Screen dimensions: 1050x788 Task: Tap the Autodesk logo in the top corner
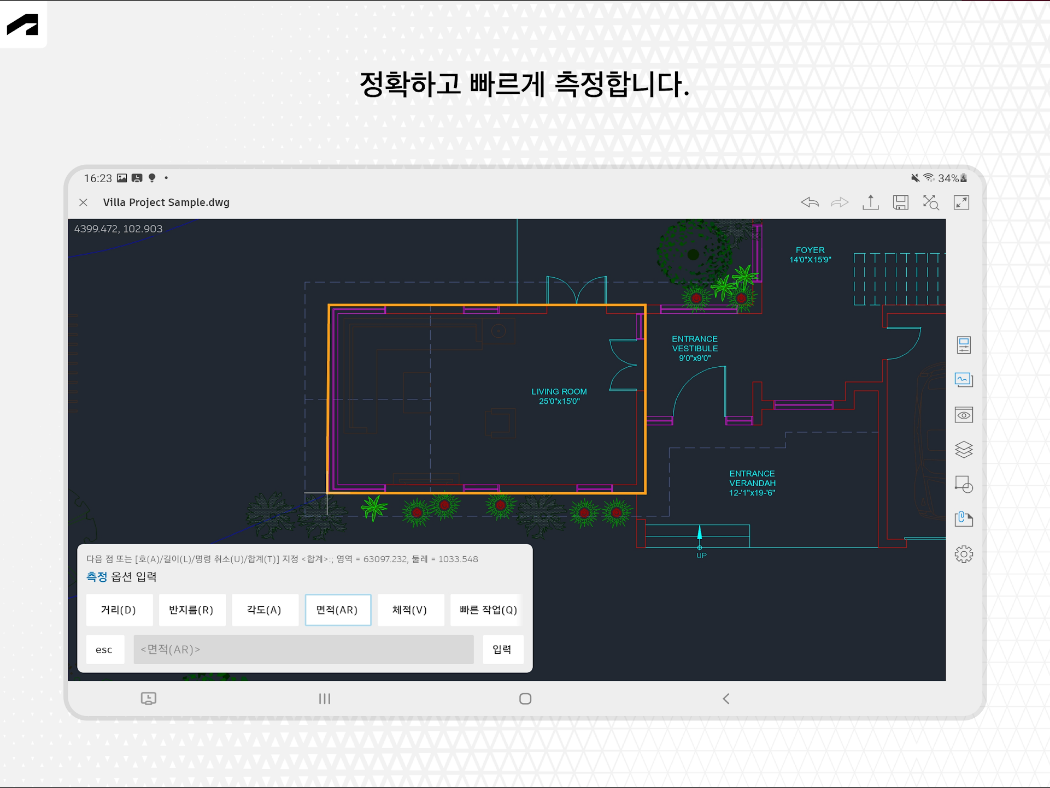click(x=23, y=24)
